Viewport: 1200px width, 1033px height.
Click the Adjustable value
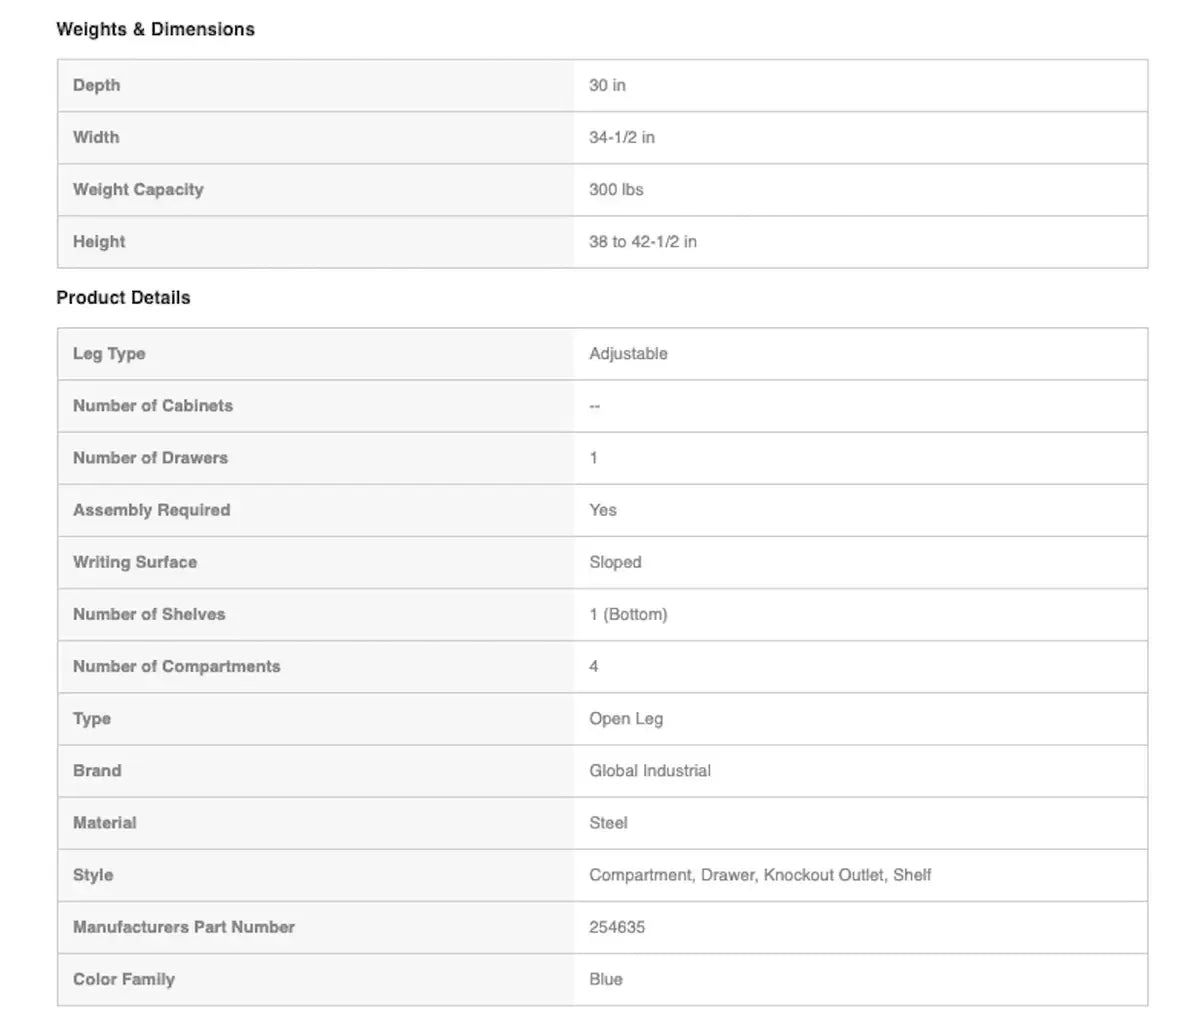(x=628, y=354)
